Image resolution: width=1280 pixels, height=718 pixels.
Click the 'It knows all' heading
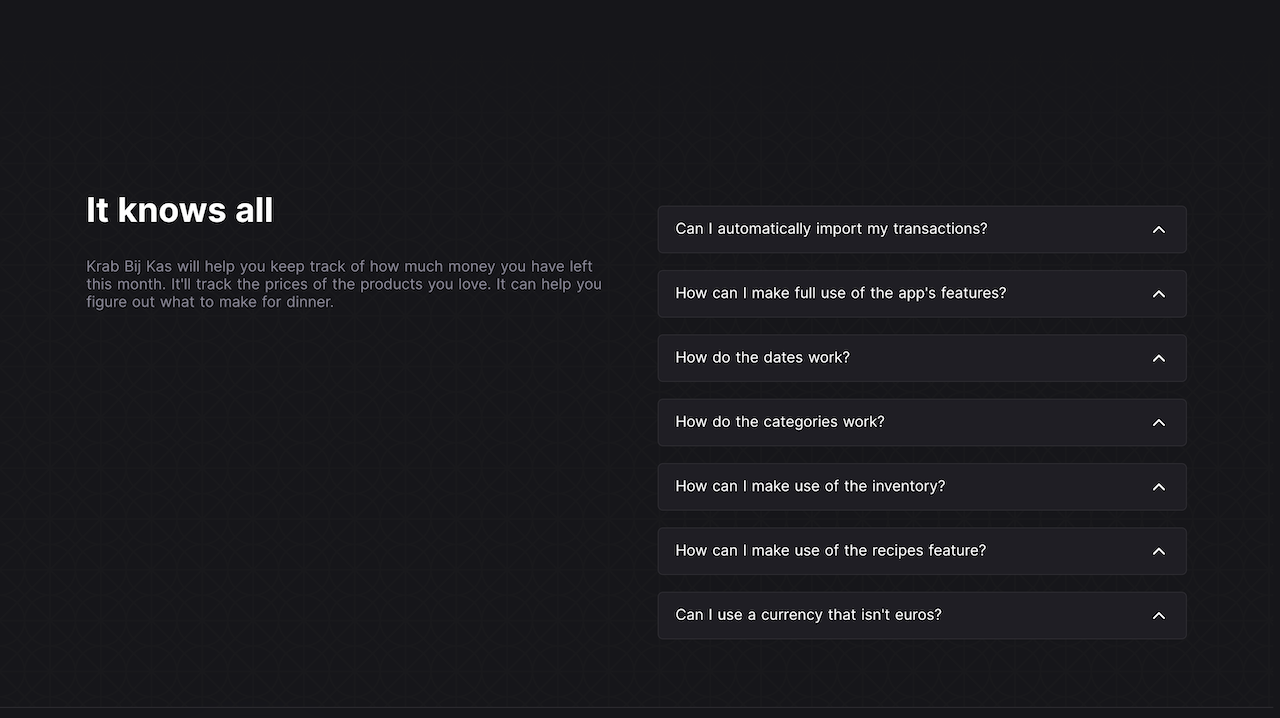tap(179, 209)
